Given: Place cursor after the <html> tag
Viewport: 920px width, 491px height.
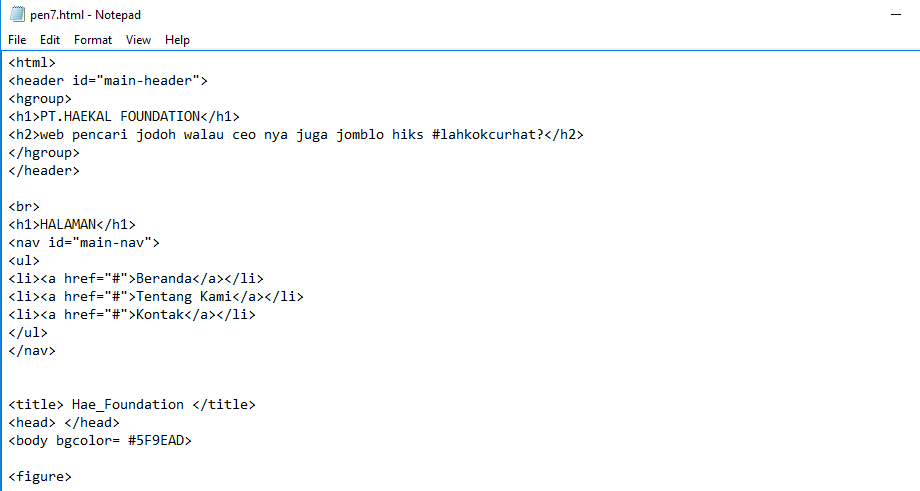Looking at the screenshot, I should pyautogui.click(x=56, y=63).
